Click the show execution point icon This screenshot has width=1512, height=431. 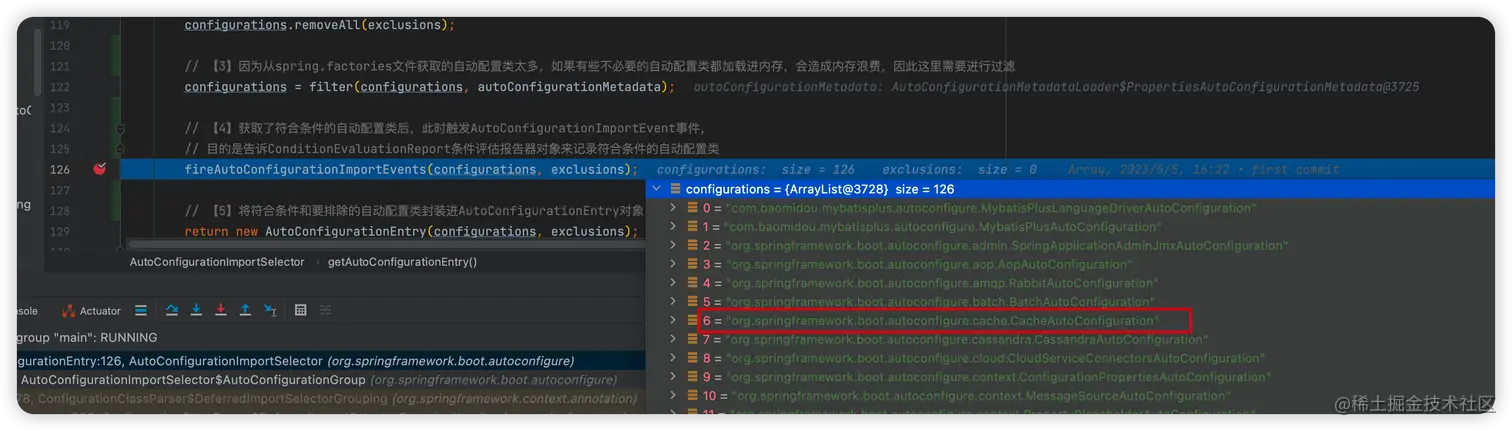pos(141,311)
